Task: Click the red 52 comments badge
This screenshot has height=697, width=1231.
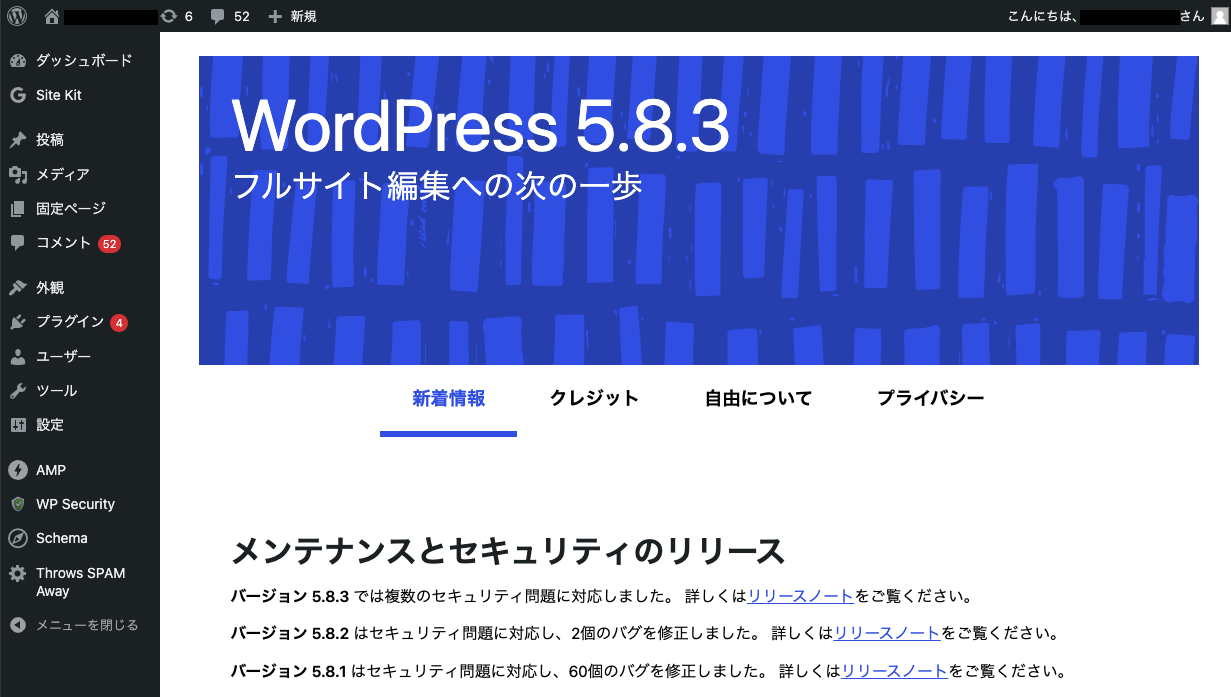Action: click(109, 244)
